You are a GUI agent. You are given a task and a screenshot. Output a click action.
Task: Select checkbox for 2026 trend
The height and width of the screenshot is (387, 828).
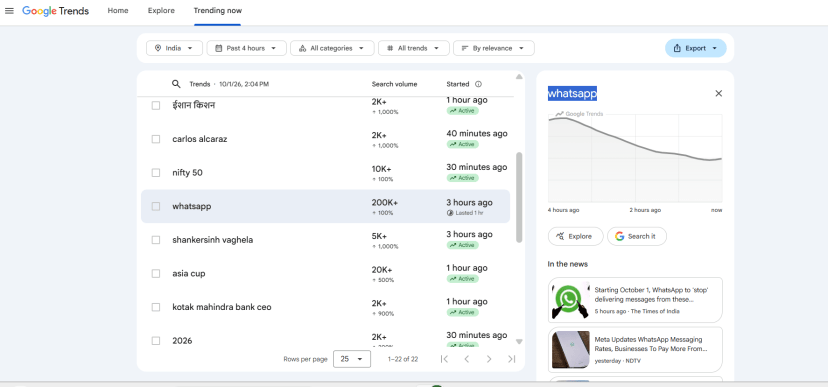[156, 341]
